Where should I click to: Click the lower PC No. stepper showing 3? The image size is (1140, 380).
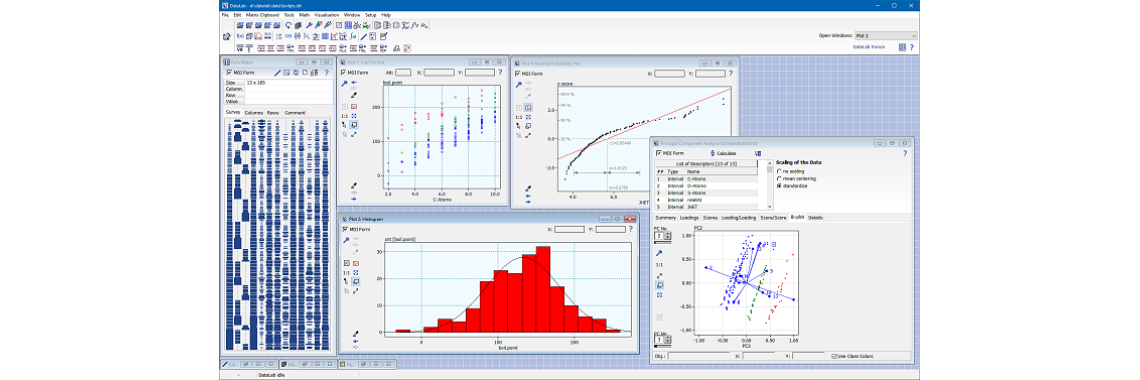[662, 339]
